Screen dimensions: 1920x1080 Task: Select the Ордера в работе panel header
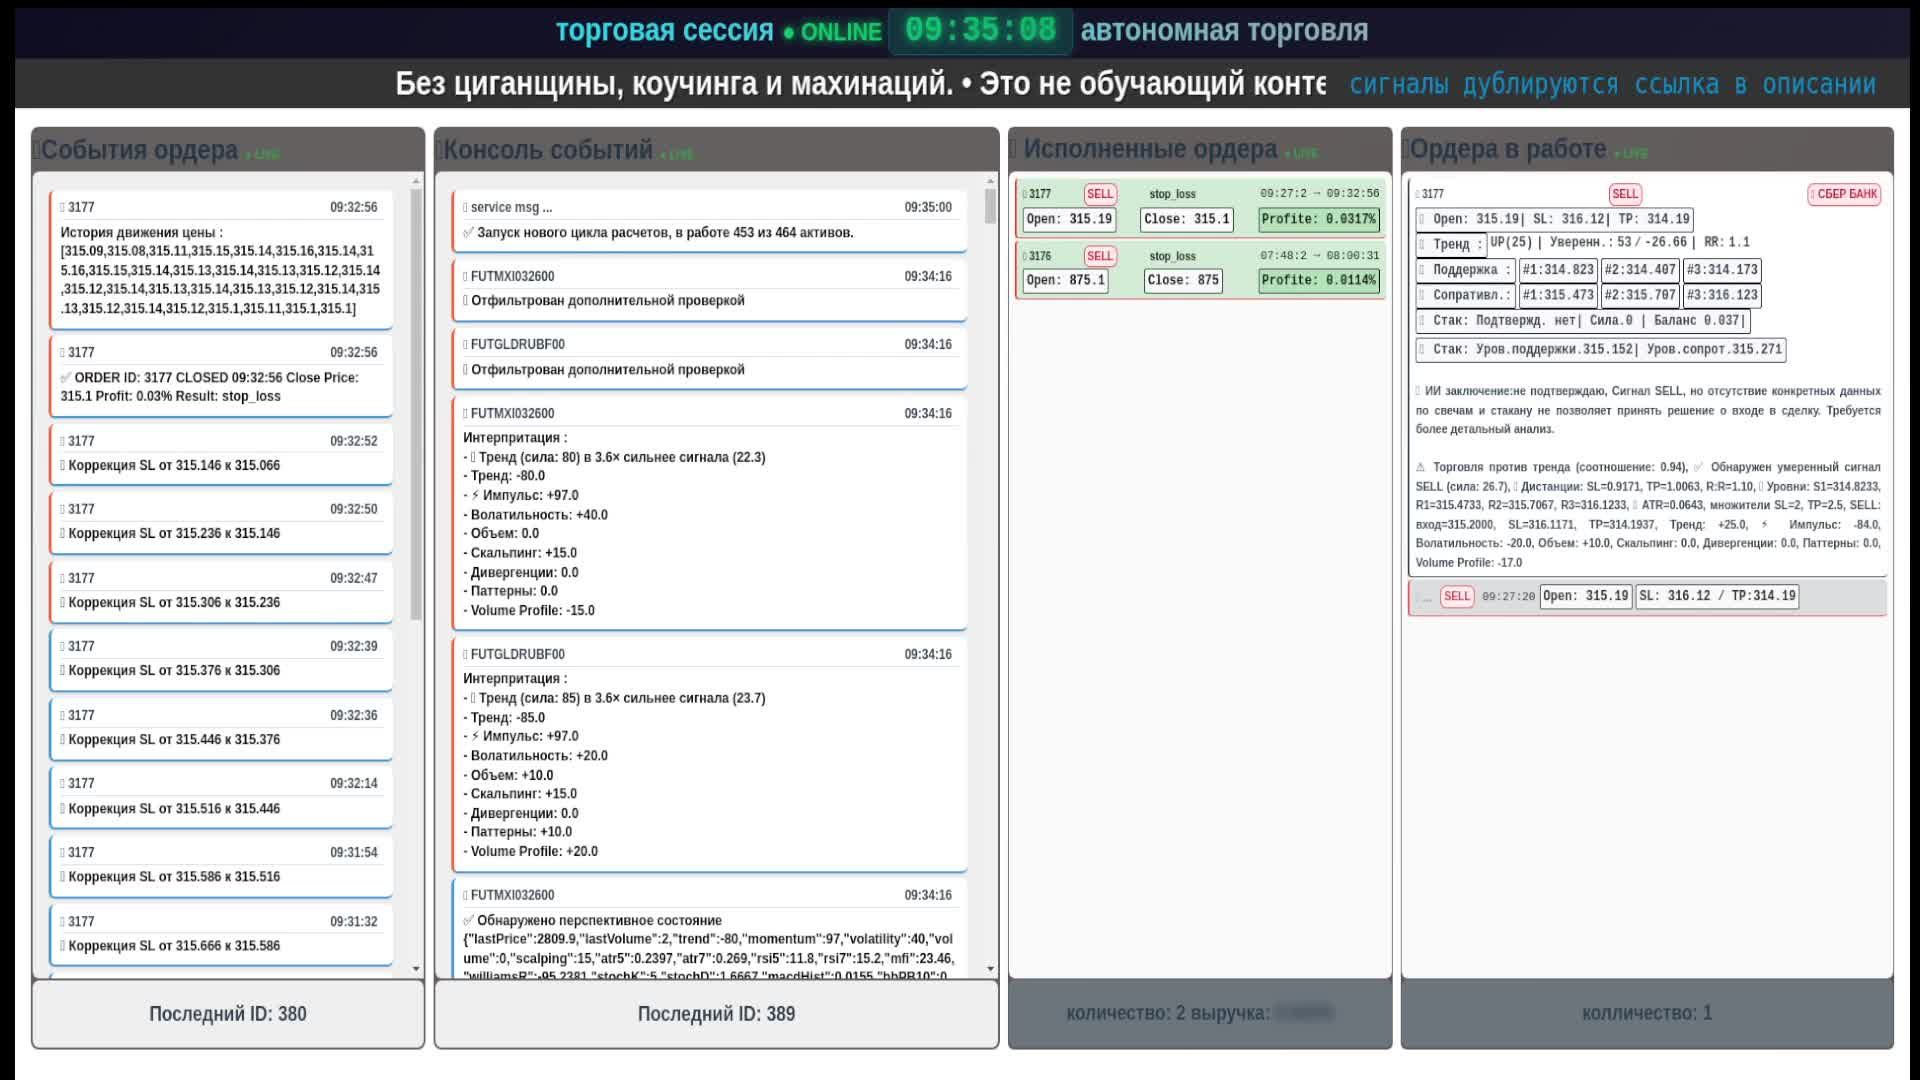point(1507,149)
